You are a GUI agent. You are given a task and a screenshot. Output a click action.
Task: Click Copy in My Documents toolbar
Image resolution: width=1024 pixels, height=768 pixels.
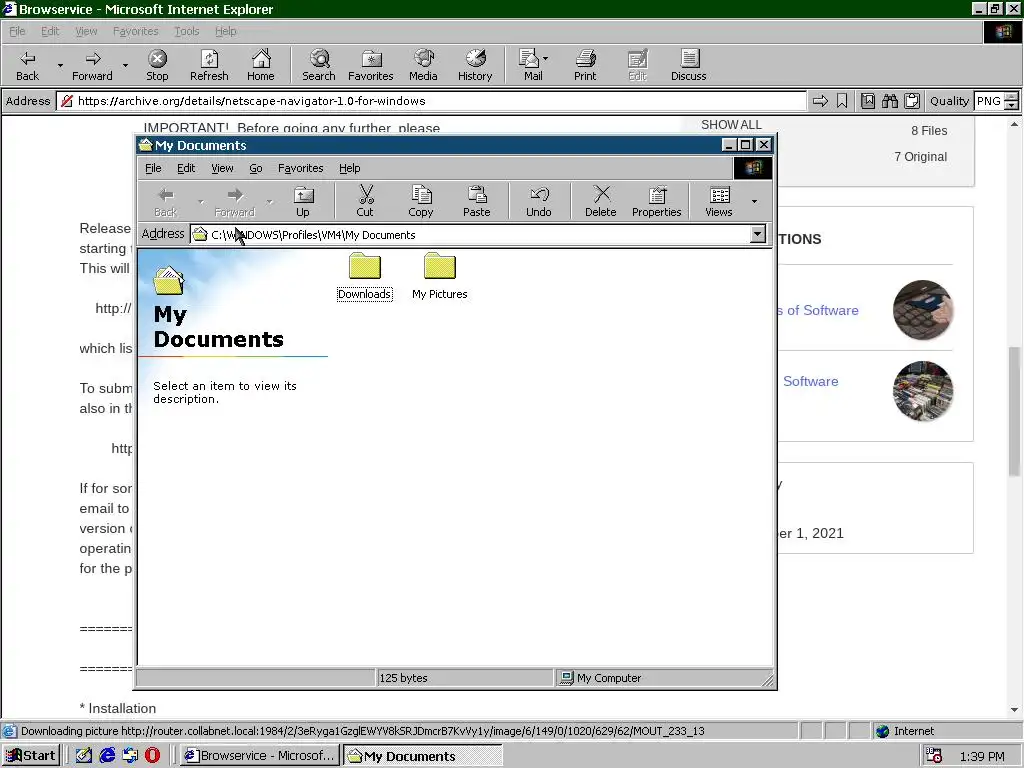click(421, 201)
